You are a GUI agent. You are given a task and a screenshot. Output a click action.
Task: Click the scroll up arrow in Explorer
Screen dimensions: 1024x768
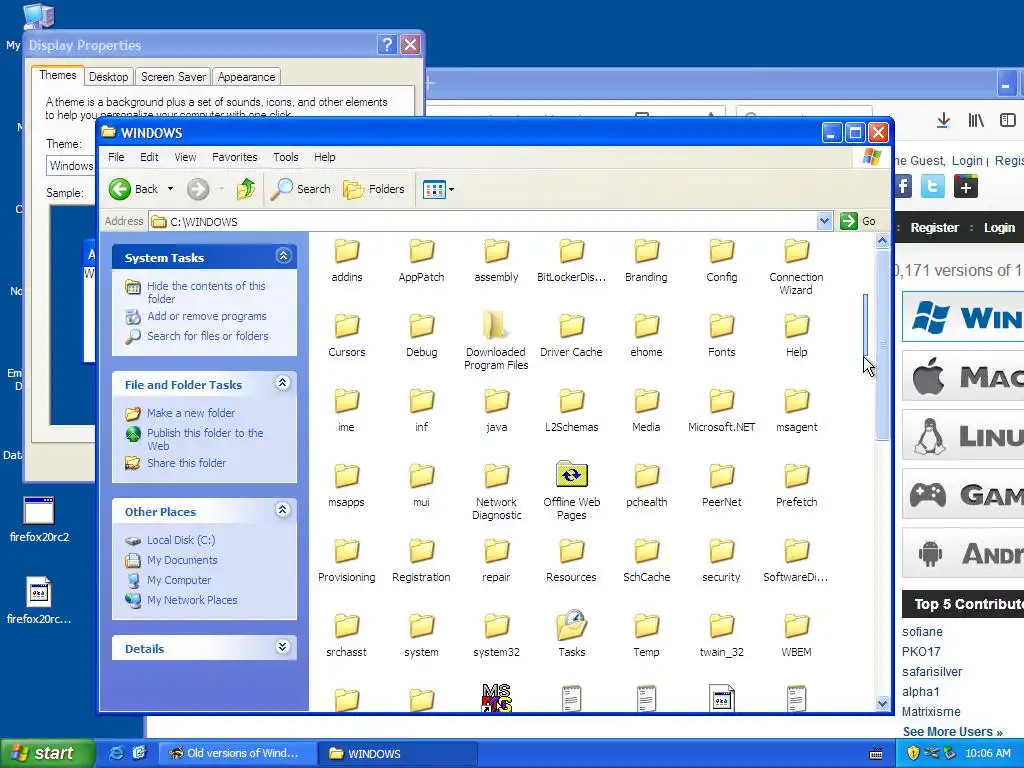click(882, 241)
